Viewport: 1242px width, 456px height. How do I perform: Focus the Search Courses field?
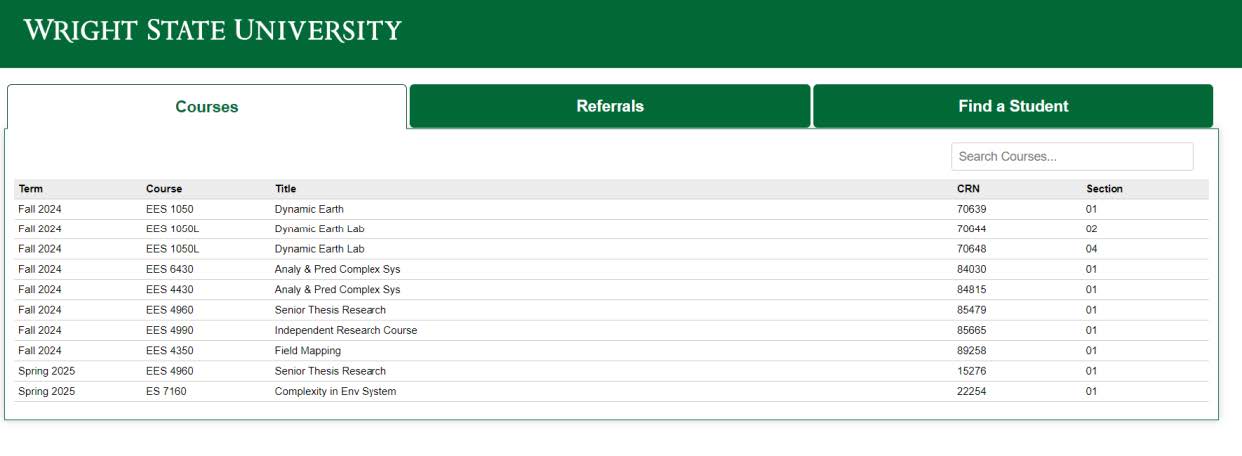coord(1071,157)
